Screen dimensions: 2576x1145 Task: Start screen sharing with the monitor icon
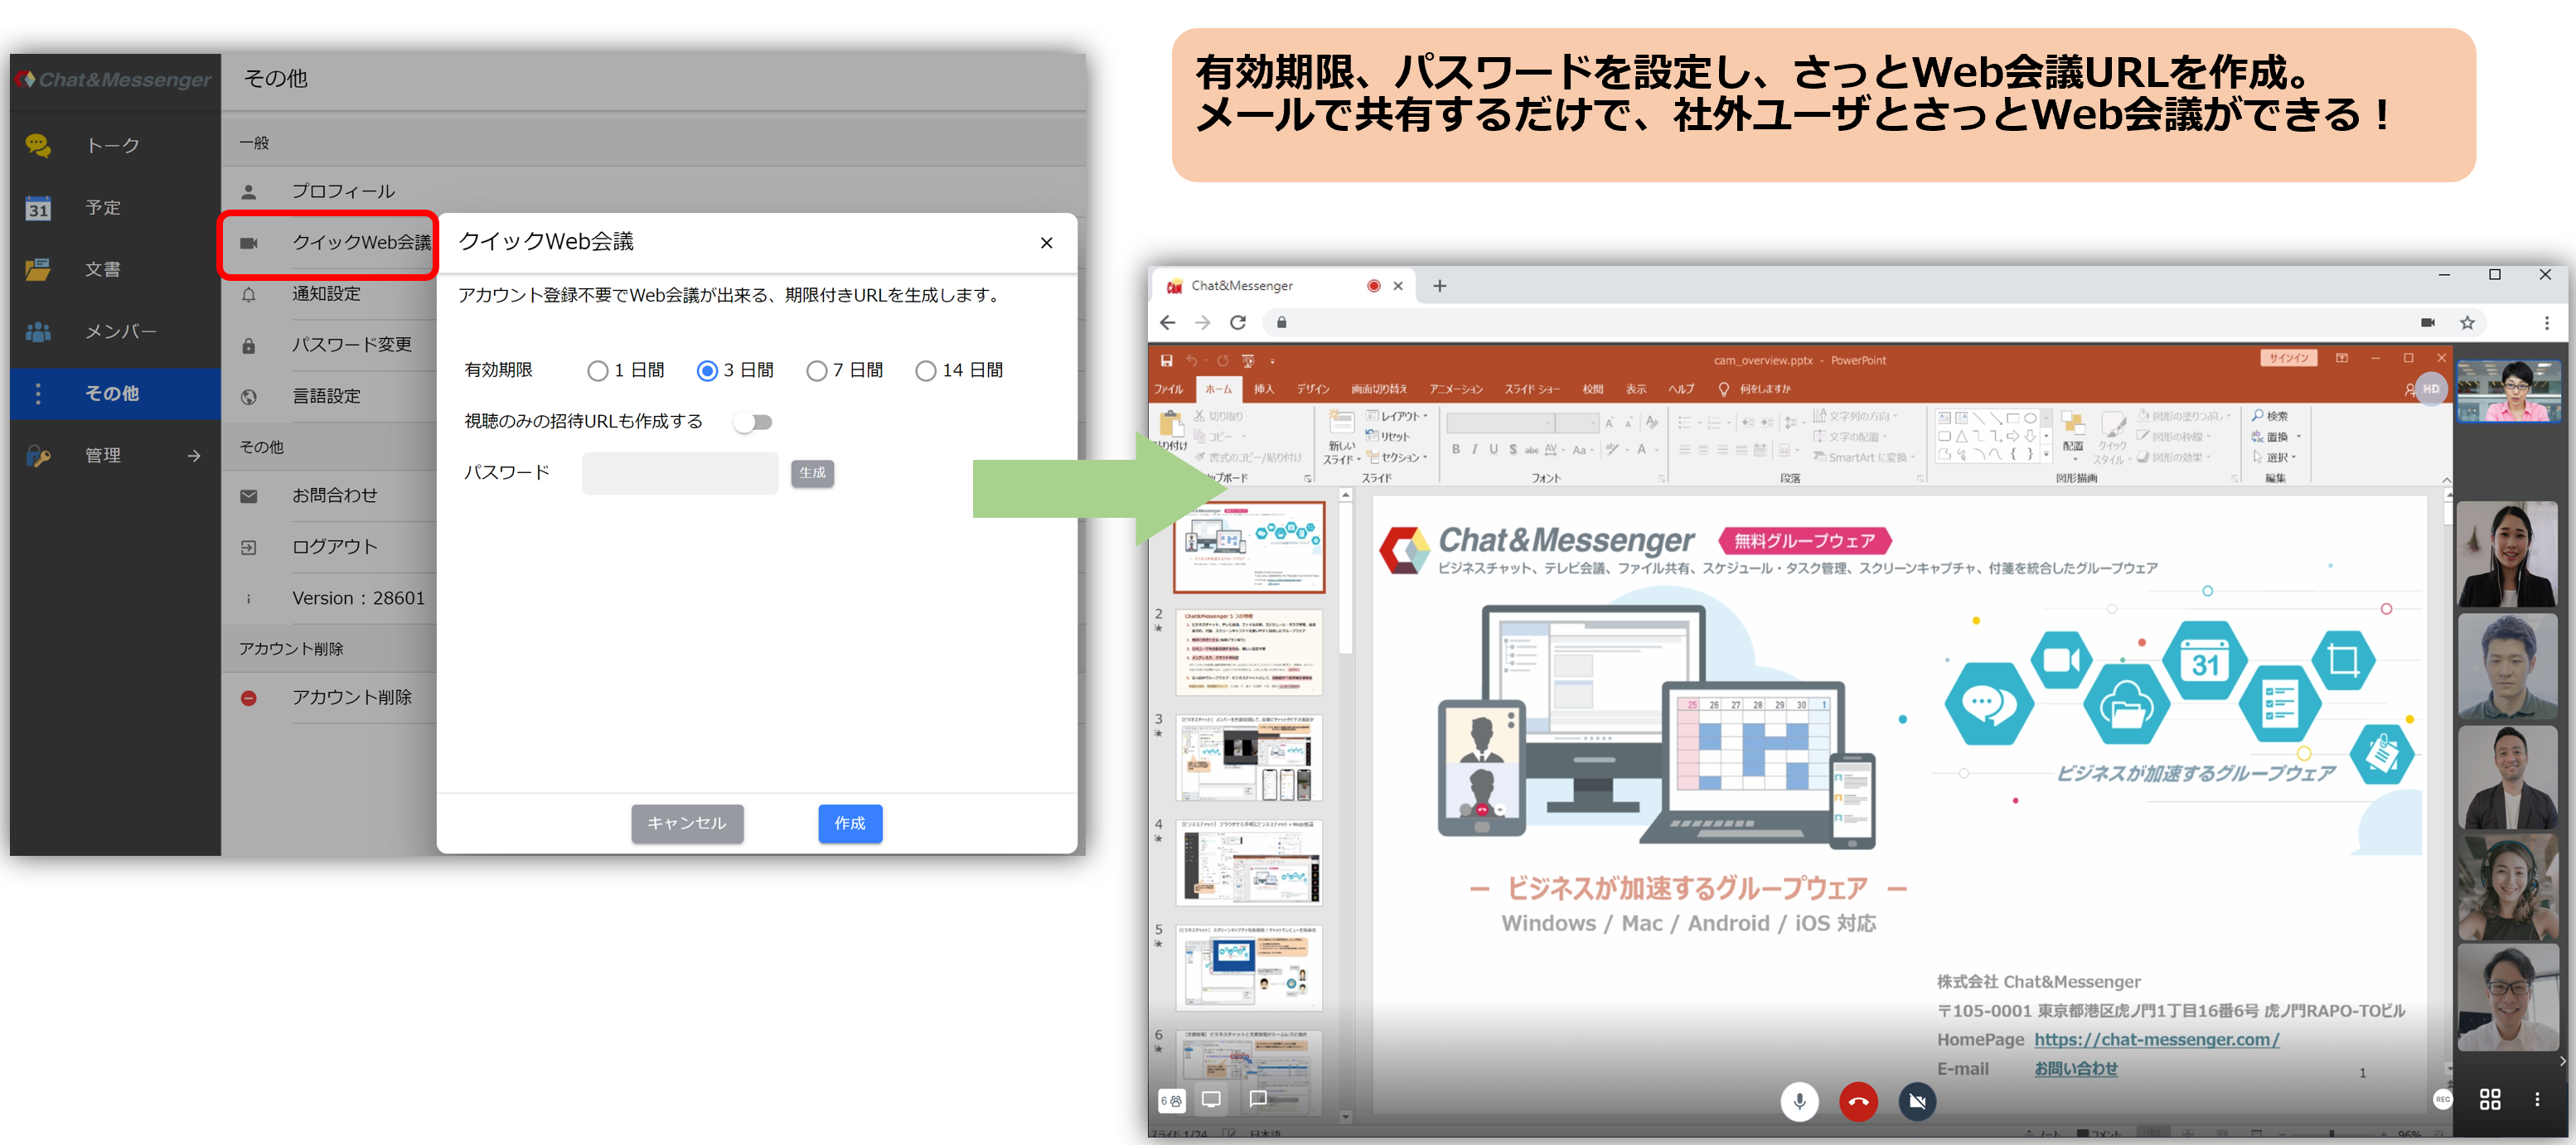click(x=1211, y=1099)
